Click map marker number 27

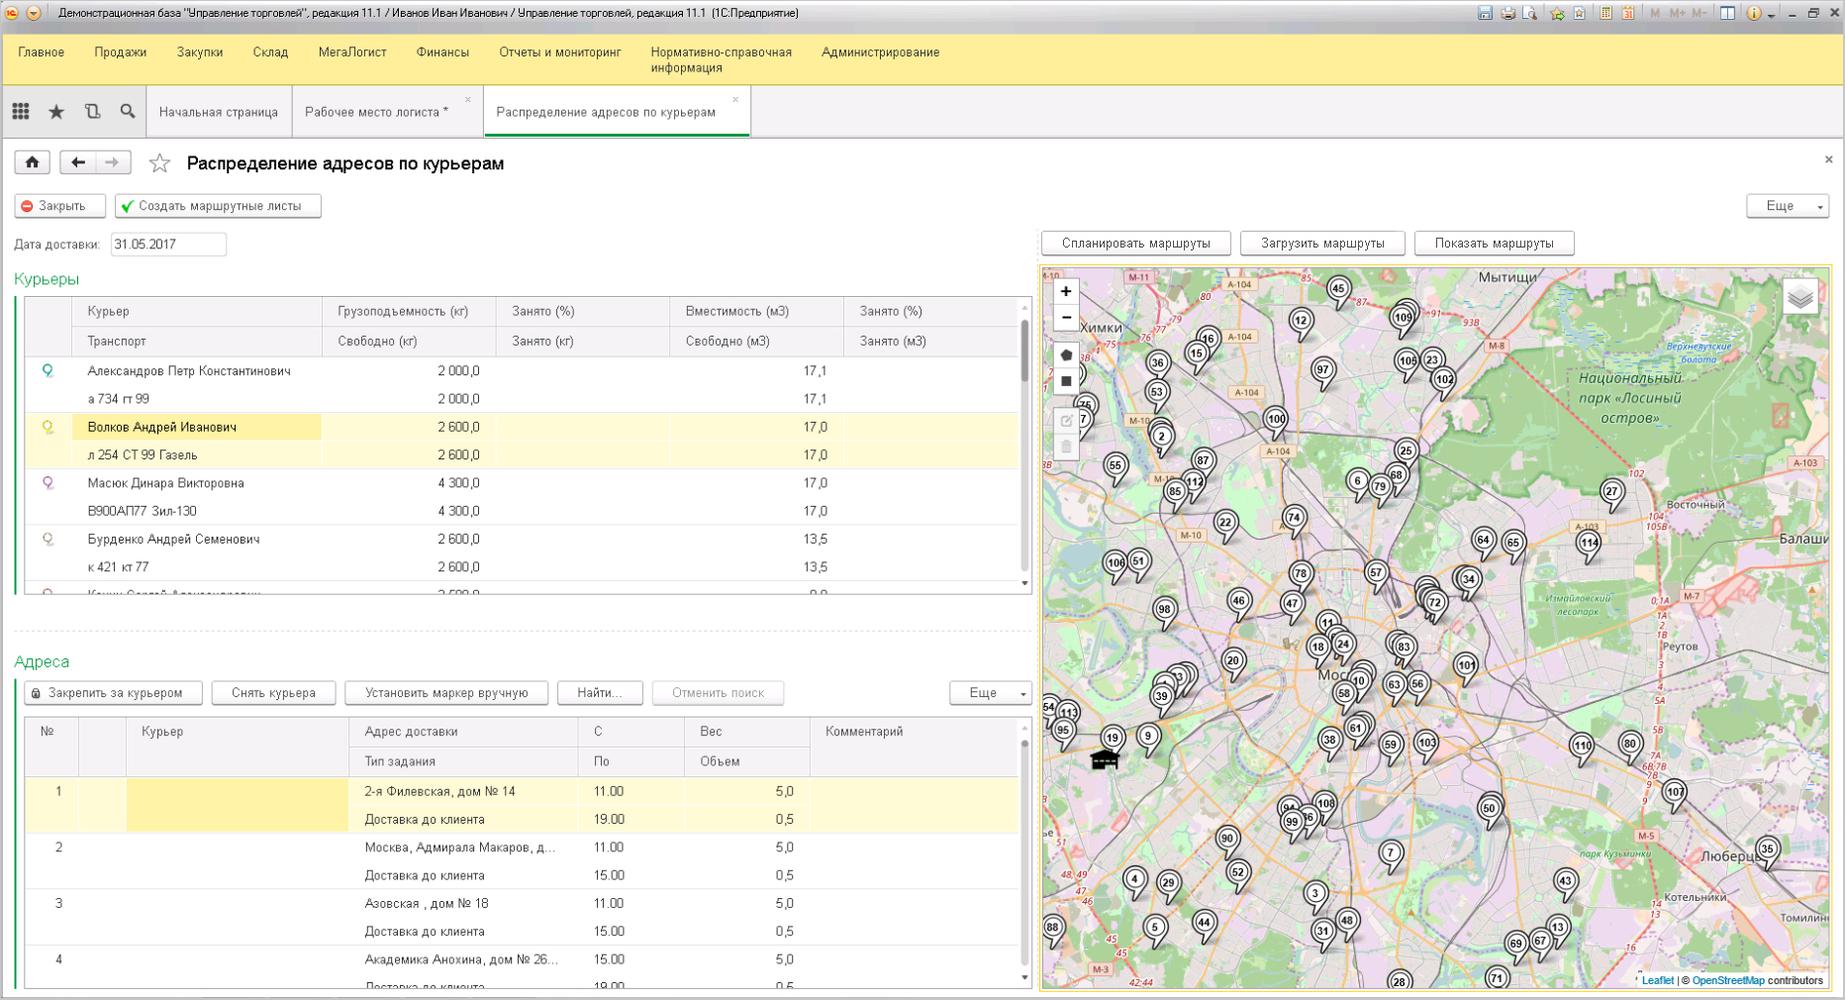tap(1611, 493)
